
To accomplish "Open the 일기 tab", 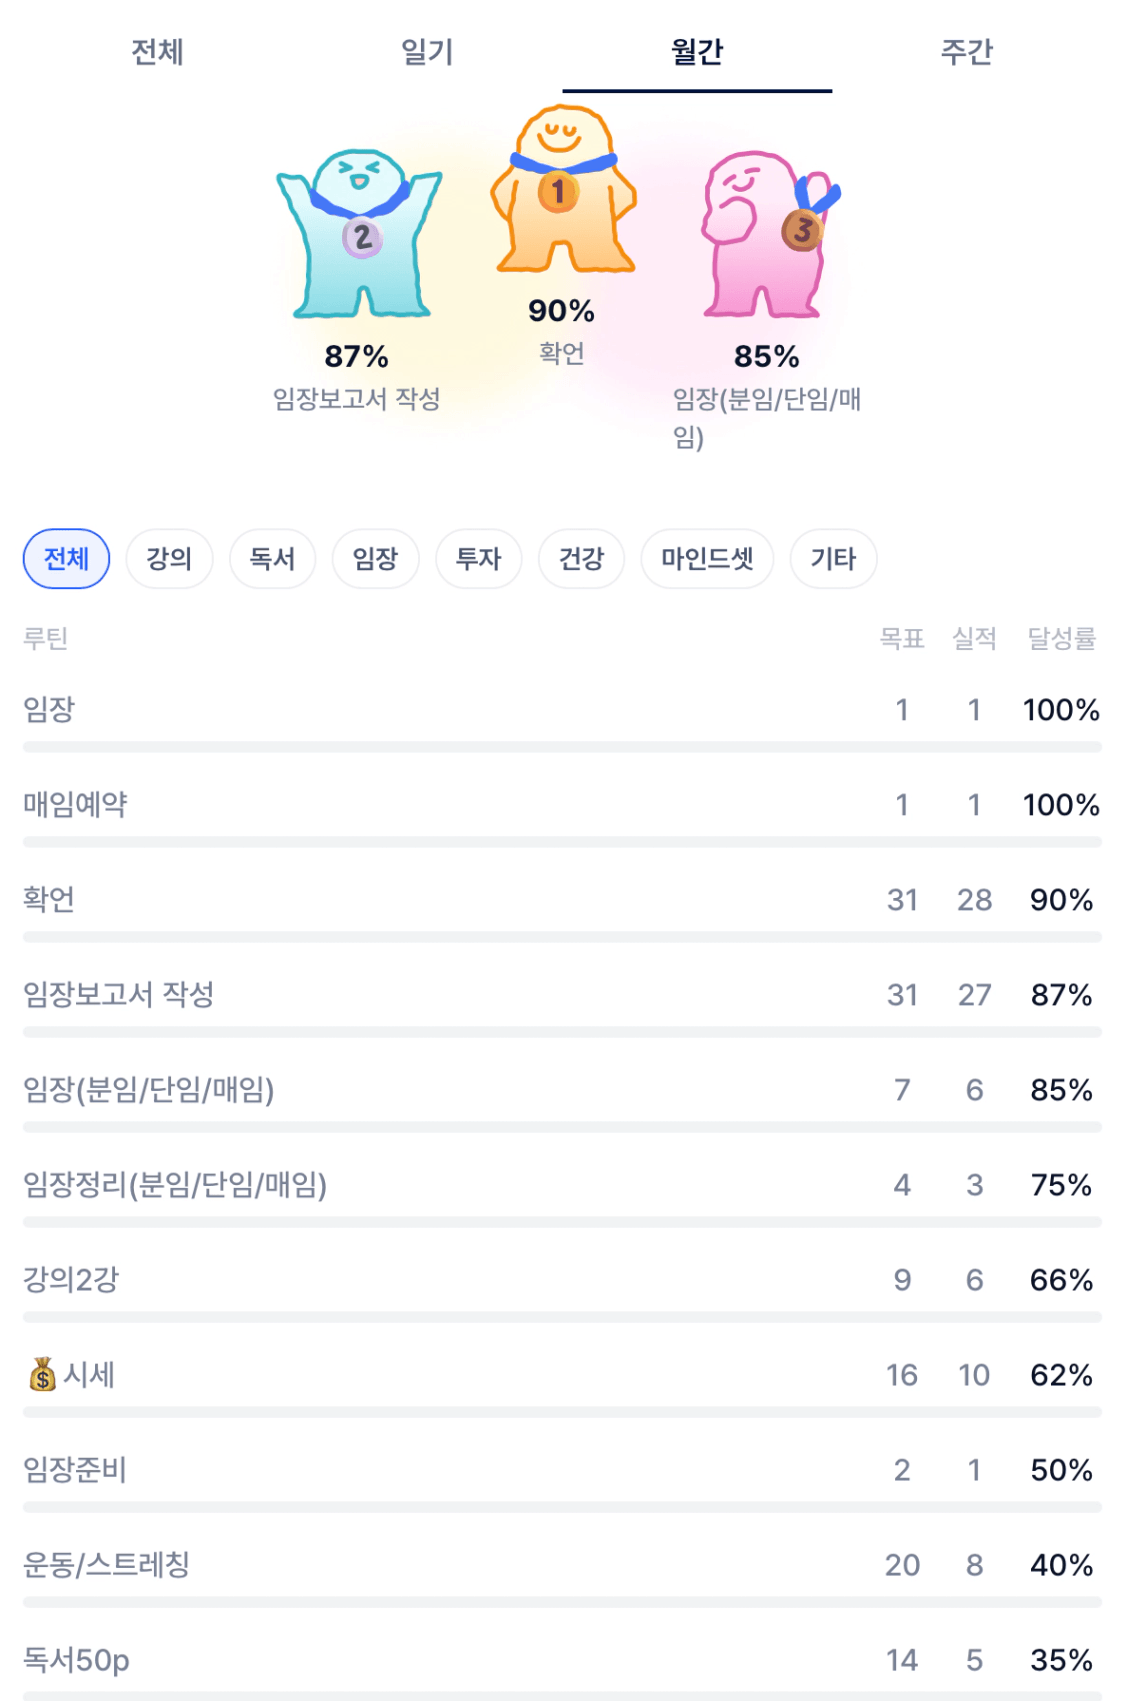I will click(427, 52).
